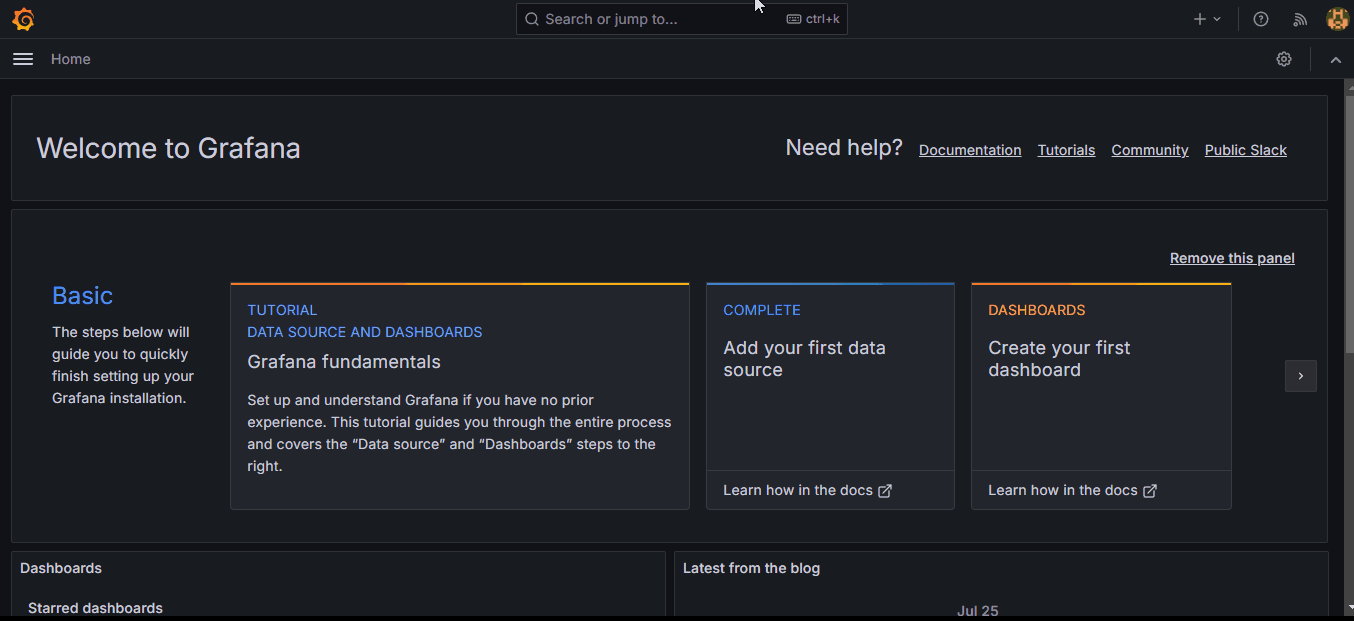Click the Search or jump to field
The image size is (1354, 621).
[x=682, y=19]
